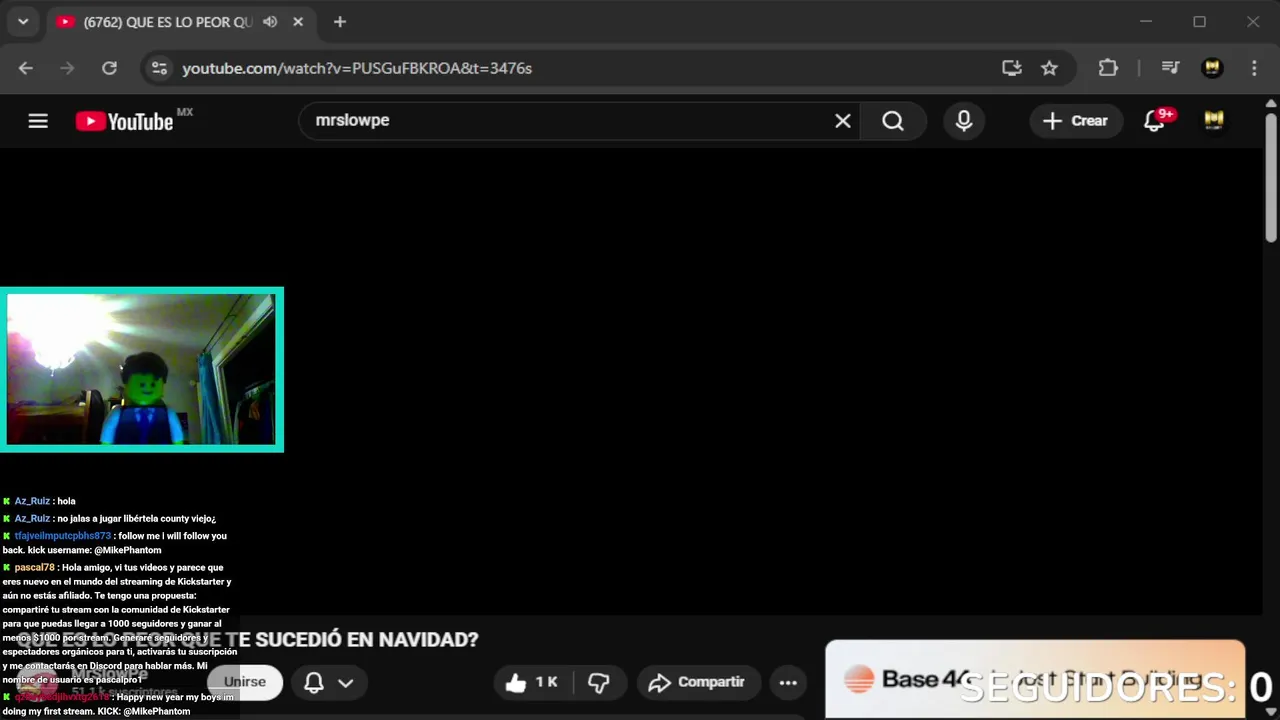Open Chrome three-dot menu
Screen dimensions: 1280x720
coord(1254,68)
